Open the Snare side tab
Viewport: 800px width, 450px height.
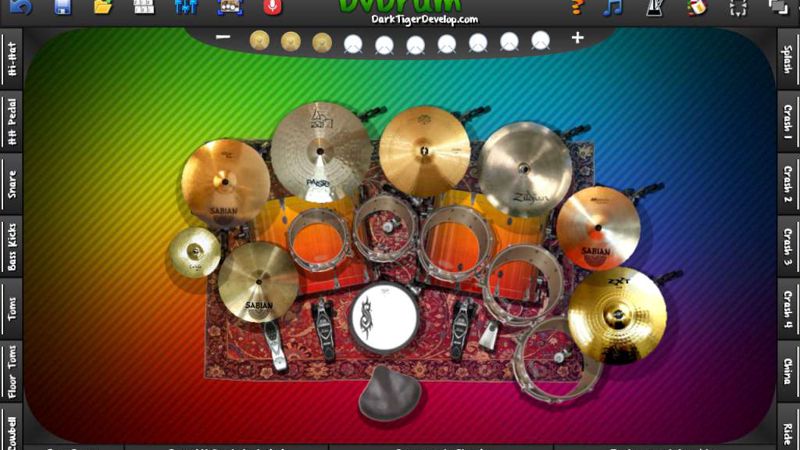pyautogui.click(x=11, y=184)
